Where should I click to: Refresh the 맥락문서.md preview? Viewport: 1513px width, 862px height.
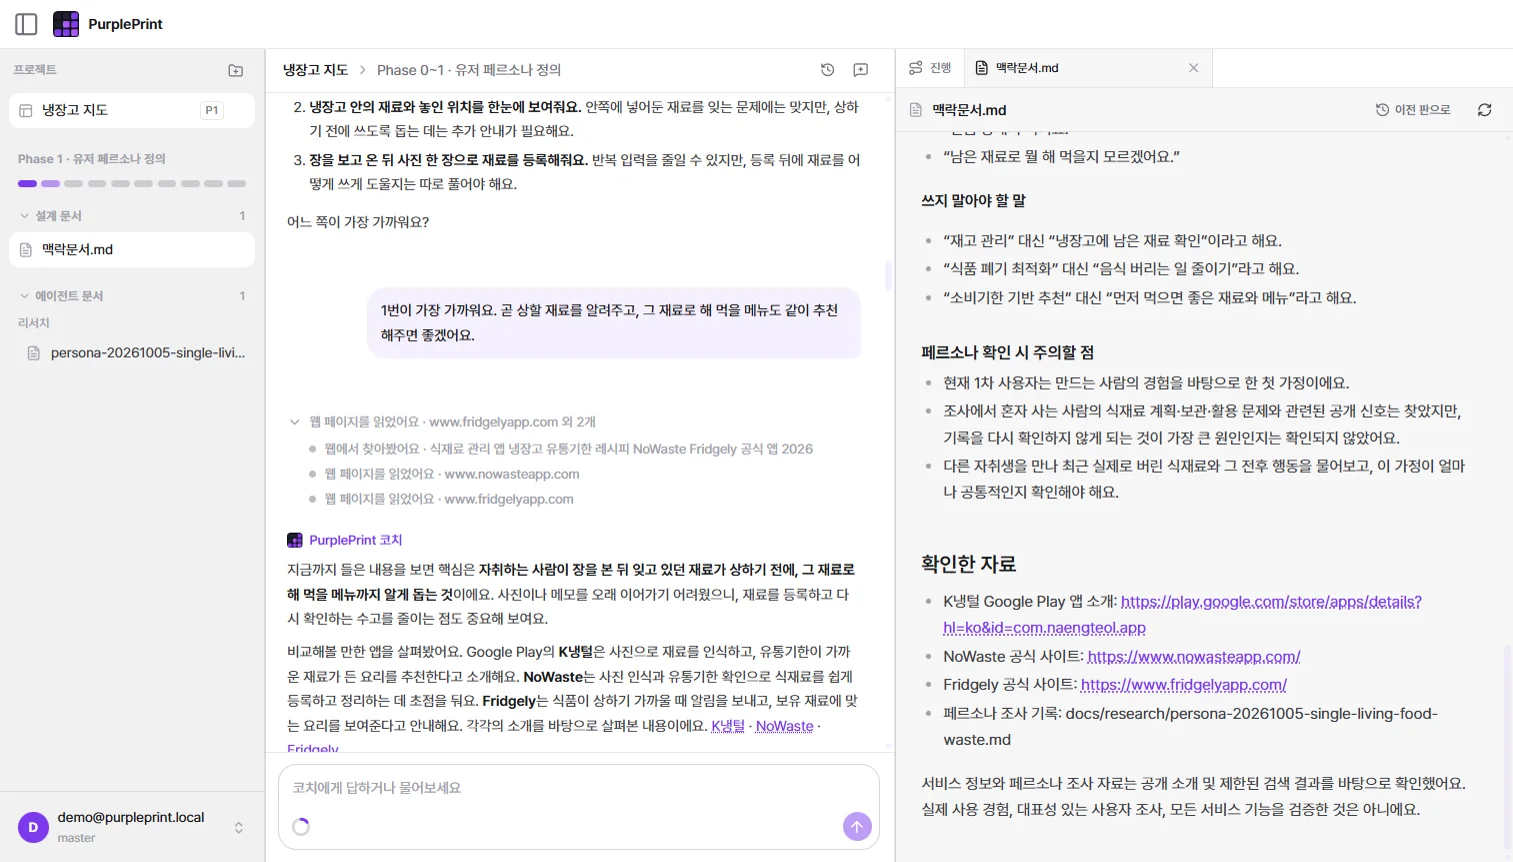[1485, 110]
